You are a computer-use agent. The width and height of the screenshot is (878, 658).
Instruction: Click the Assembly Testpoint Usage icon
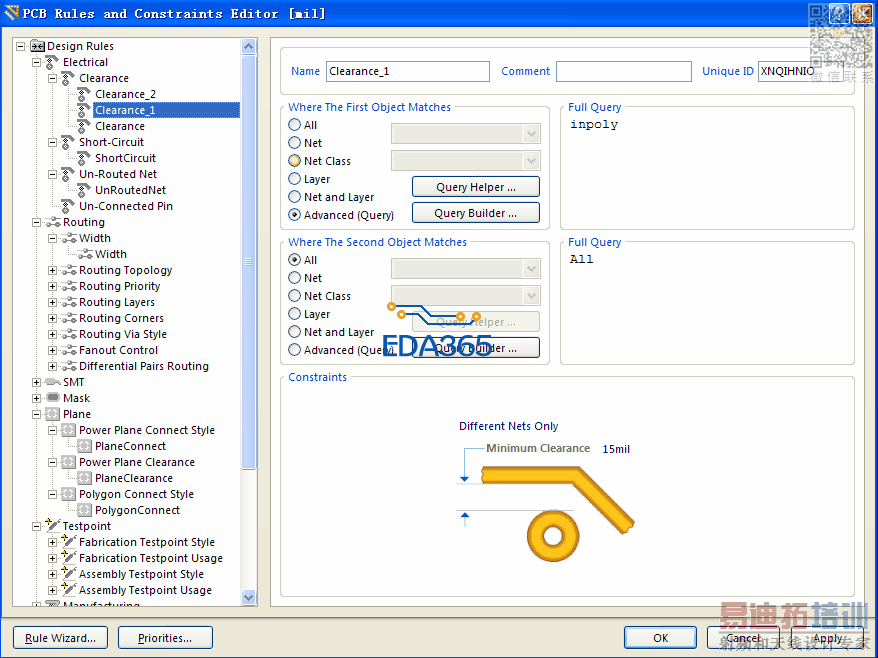pos(69,590)
